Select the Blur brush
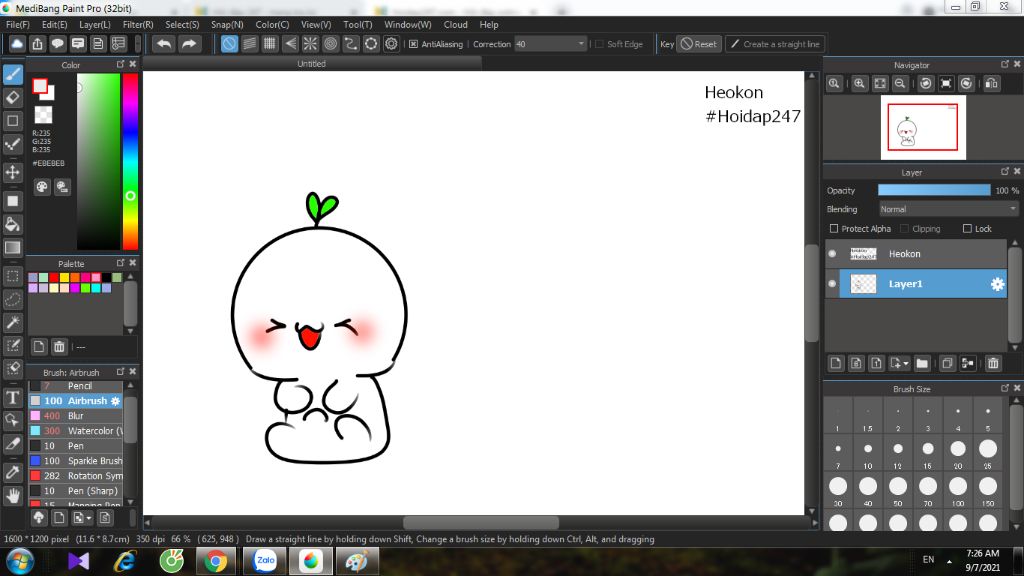The width and height of the screenshot is (1024, 576). click(76, 416)
